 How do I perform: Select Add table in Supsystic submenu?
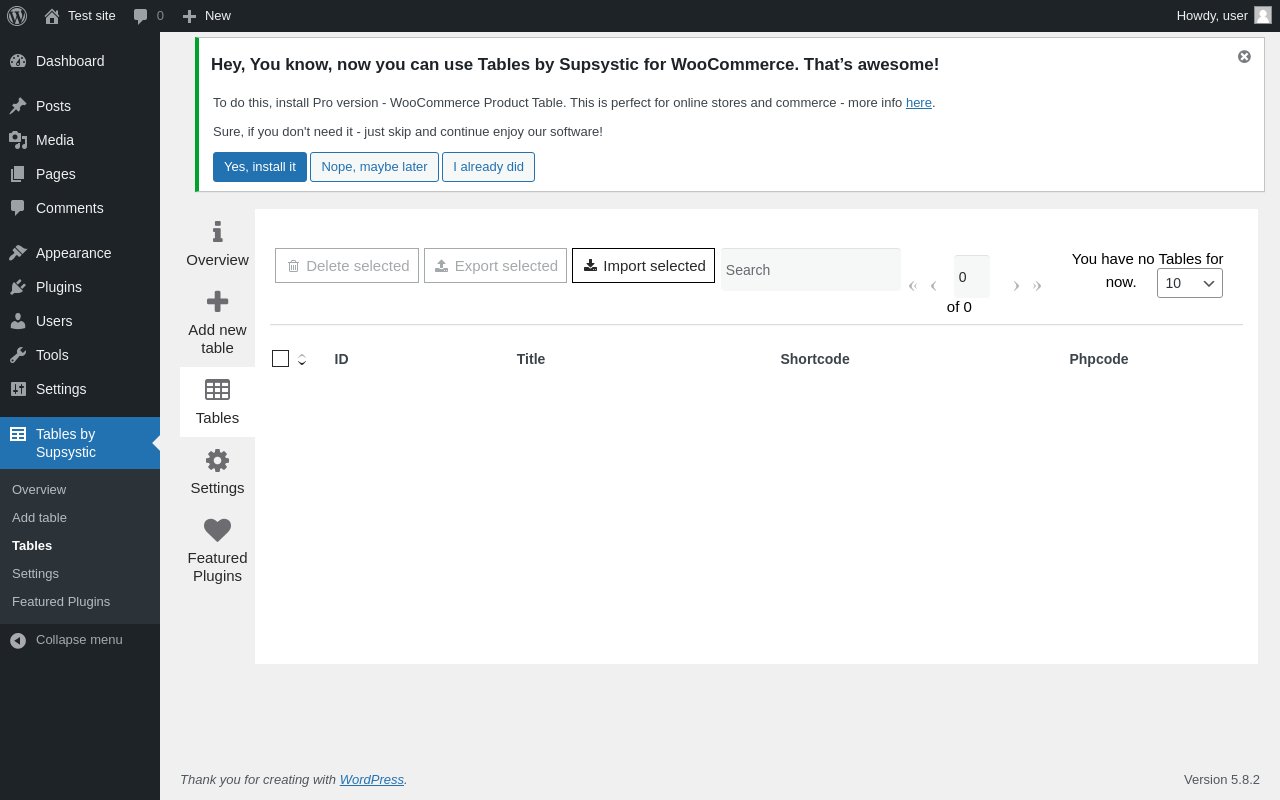coord(39,518)
